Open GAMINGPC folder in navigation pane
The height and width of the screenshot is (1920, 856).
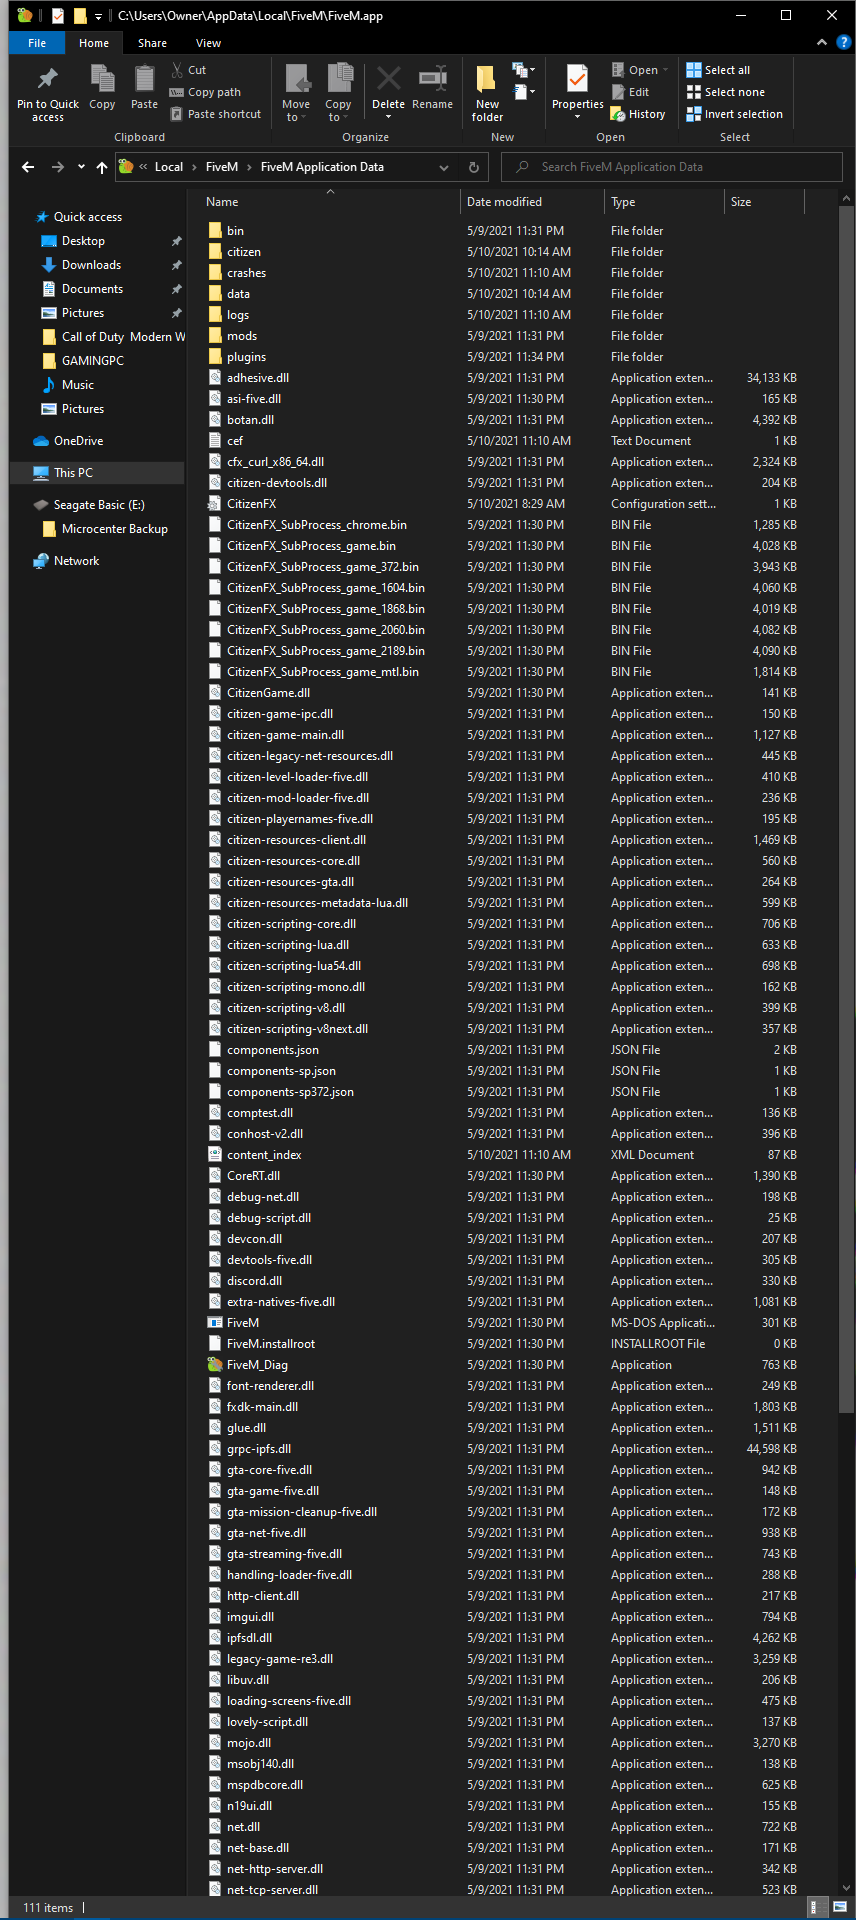[93, 361]
